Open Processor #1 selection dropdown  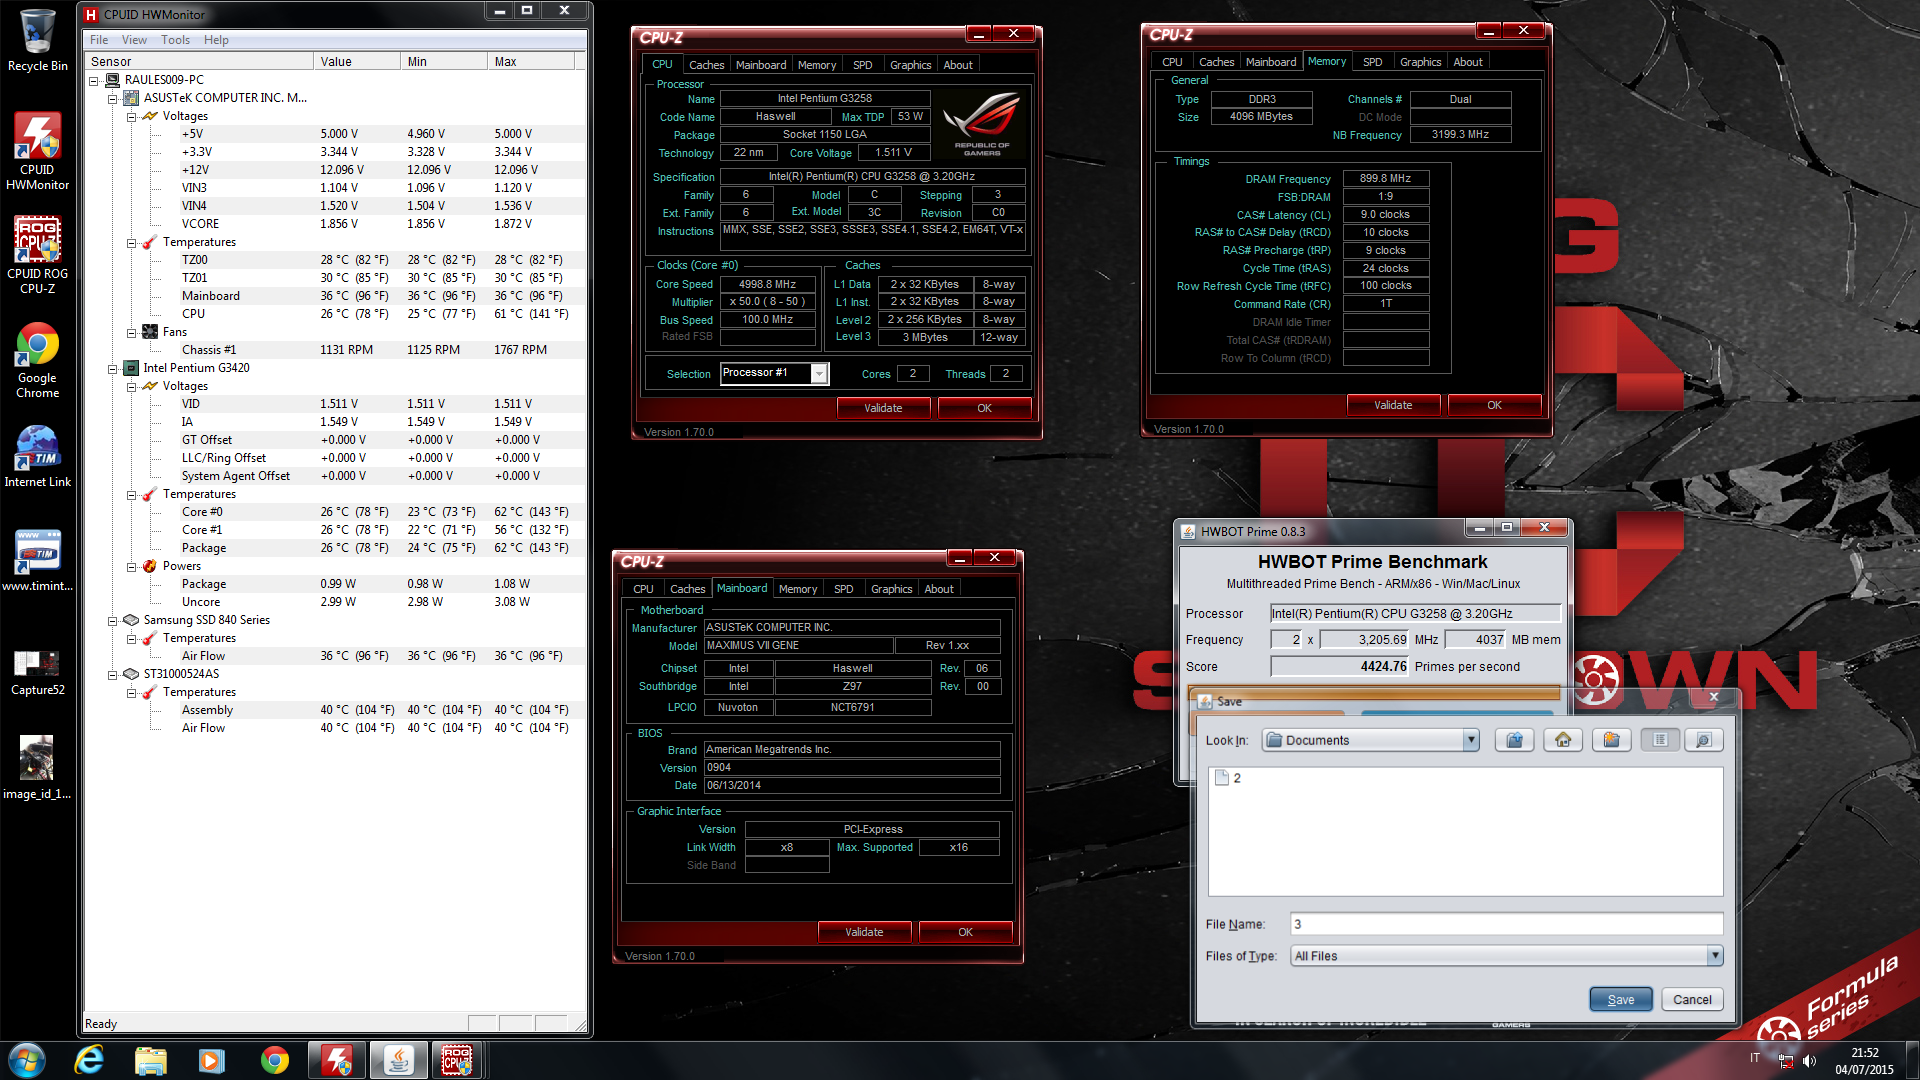coord(819,373)
